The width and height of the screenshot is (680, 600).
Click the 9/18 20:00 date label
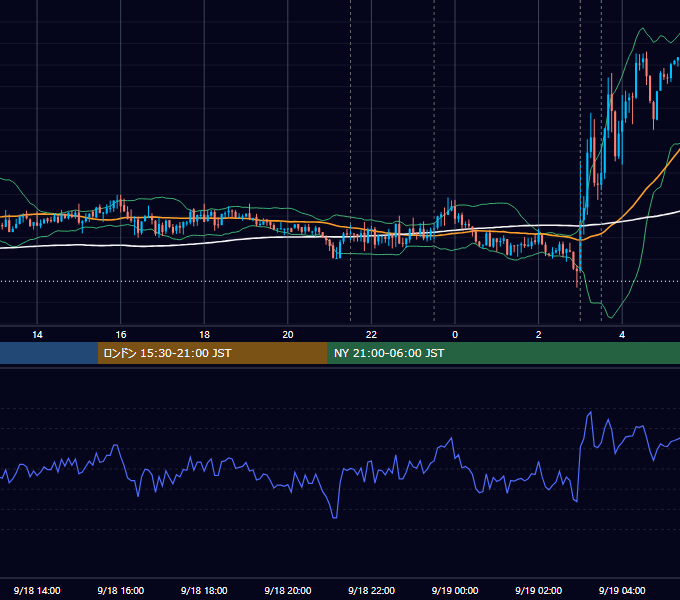(x=288, y=590)
